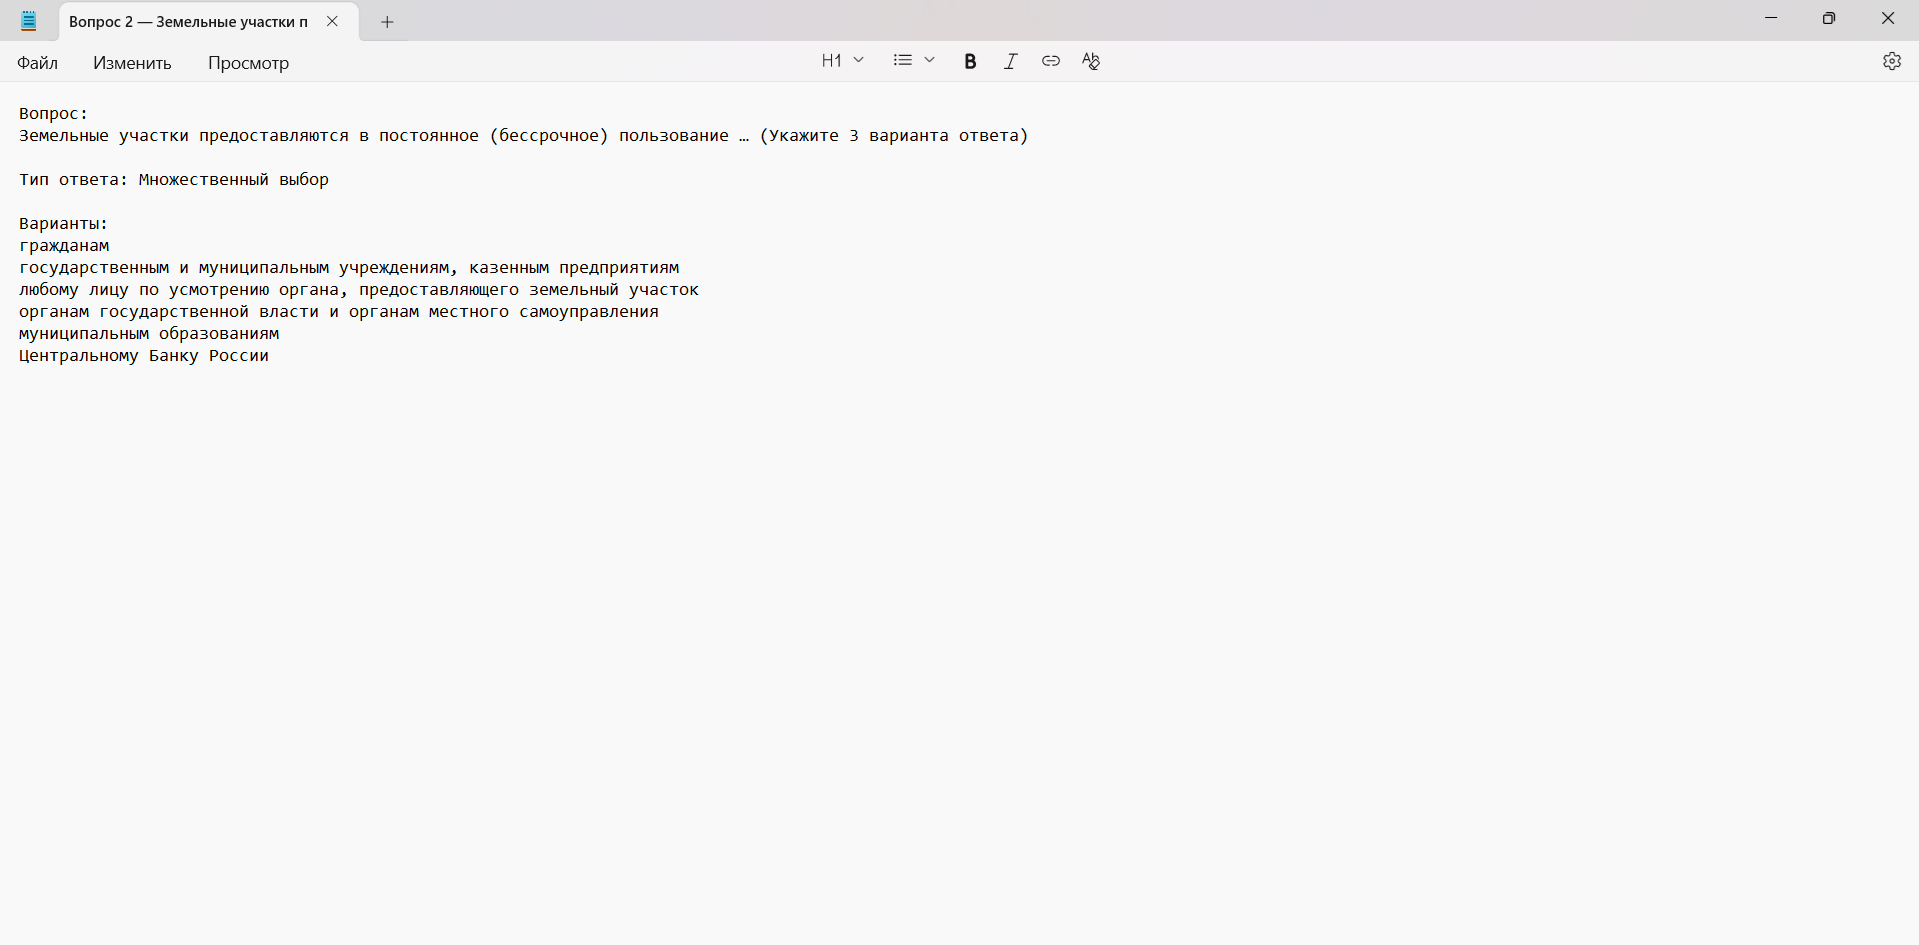Close the Вопрос 2 tab

(332, 21)
